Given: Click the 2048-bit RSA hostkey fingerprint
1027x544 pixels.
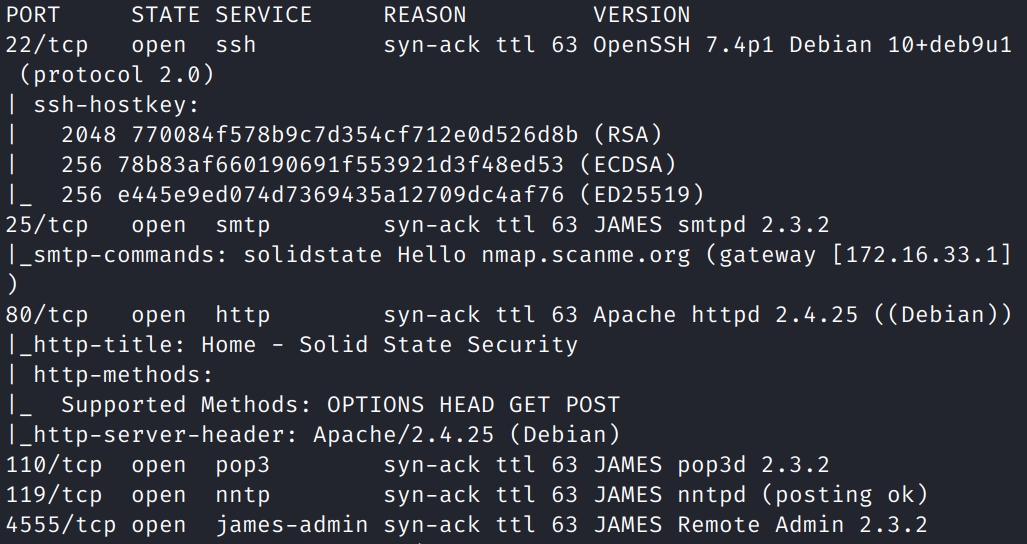Looking at the screenshot, I should click(355, 135).
